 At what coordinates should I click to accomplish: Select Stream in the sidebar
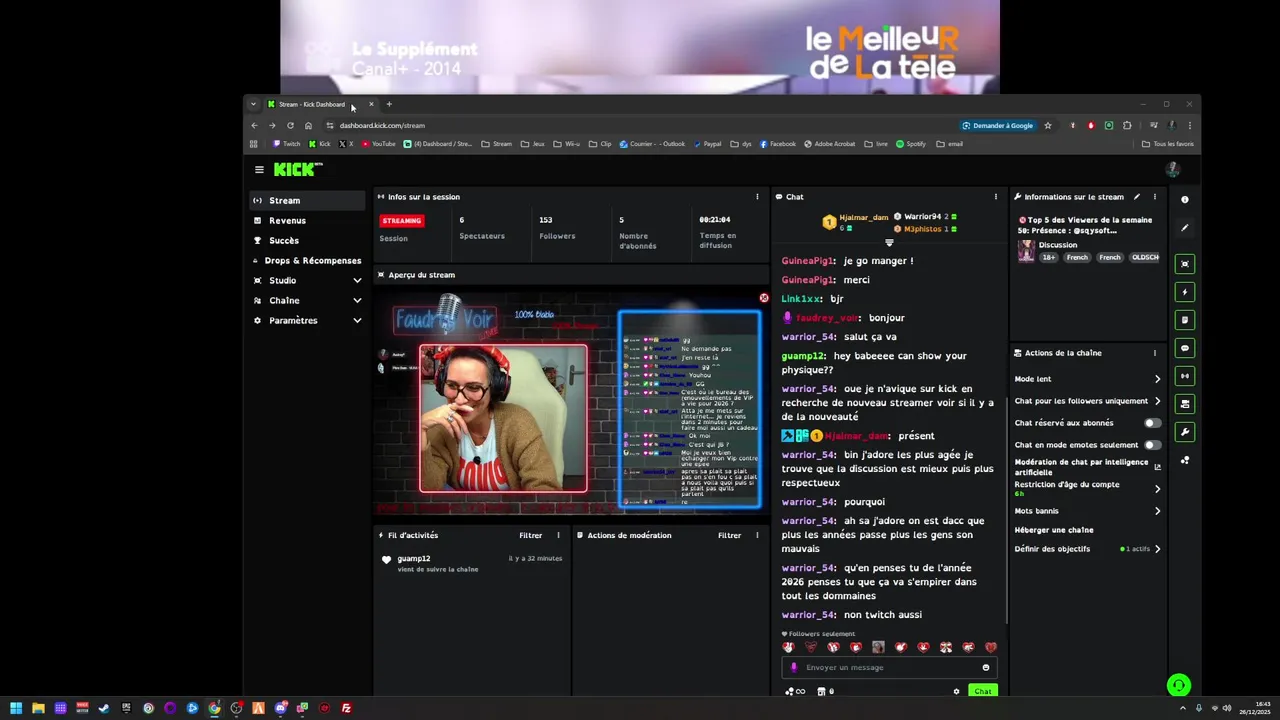coord(308,200)
